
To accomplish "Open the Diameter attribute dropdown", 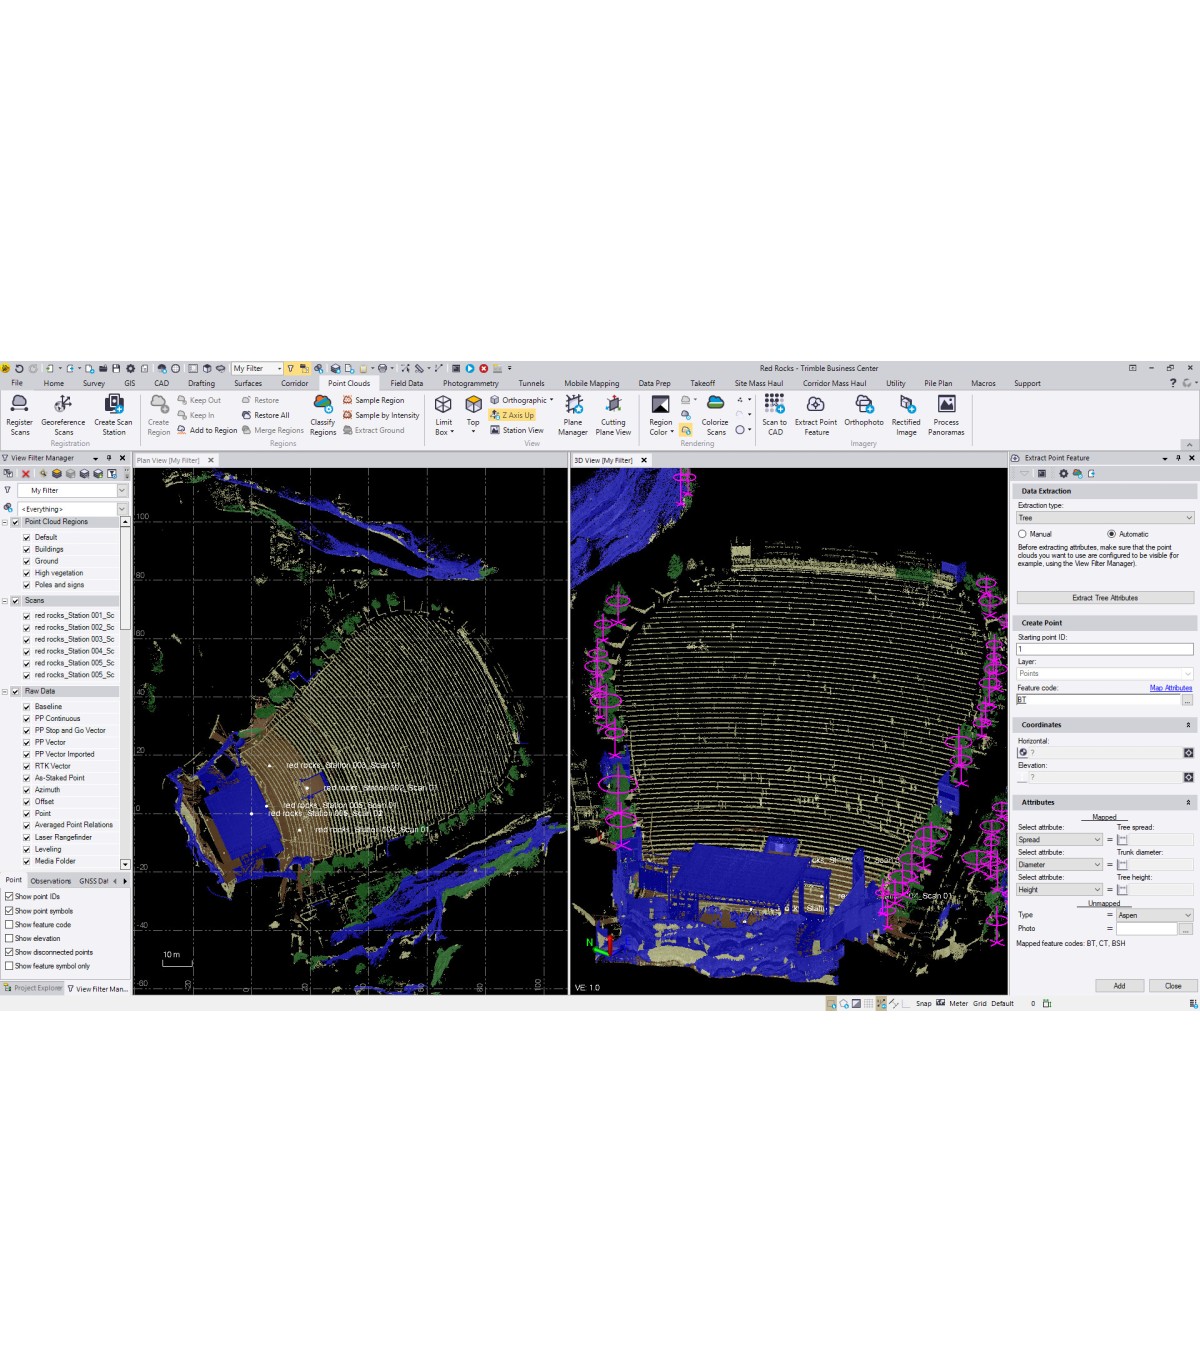I will (x=1059, y=865).
